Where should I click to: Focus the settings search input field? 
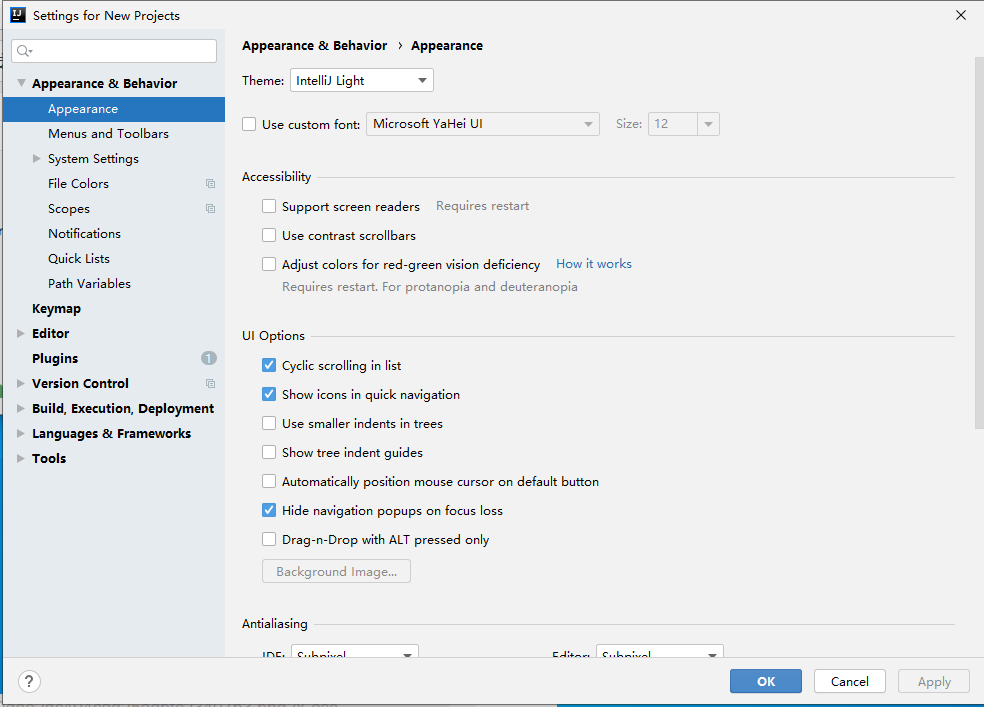[114, 51]
